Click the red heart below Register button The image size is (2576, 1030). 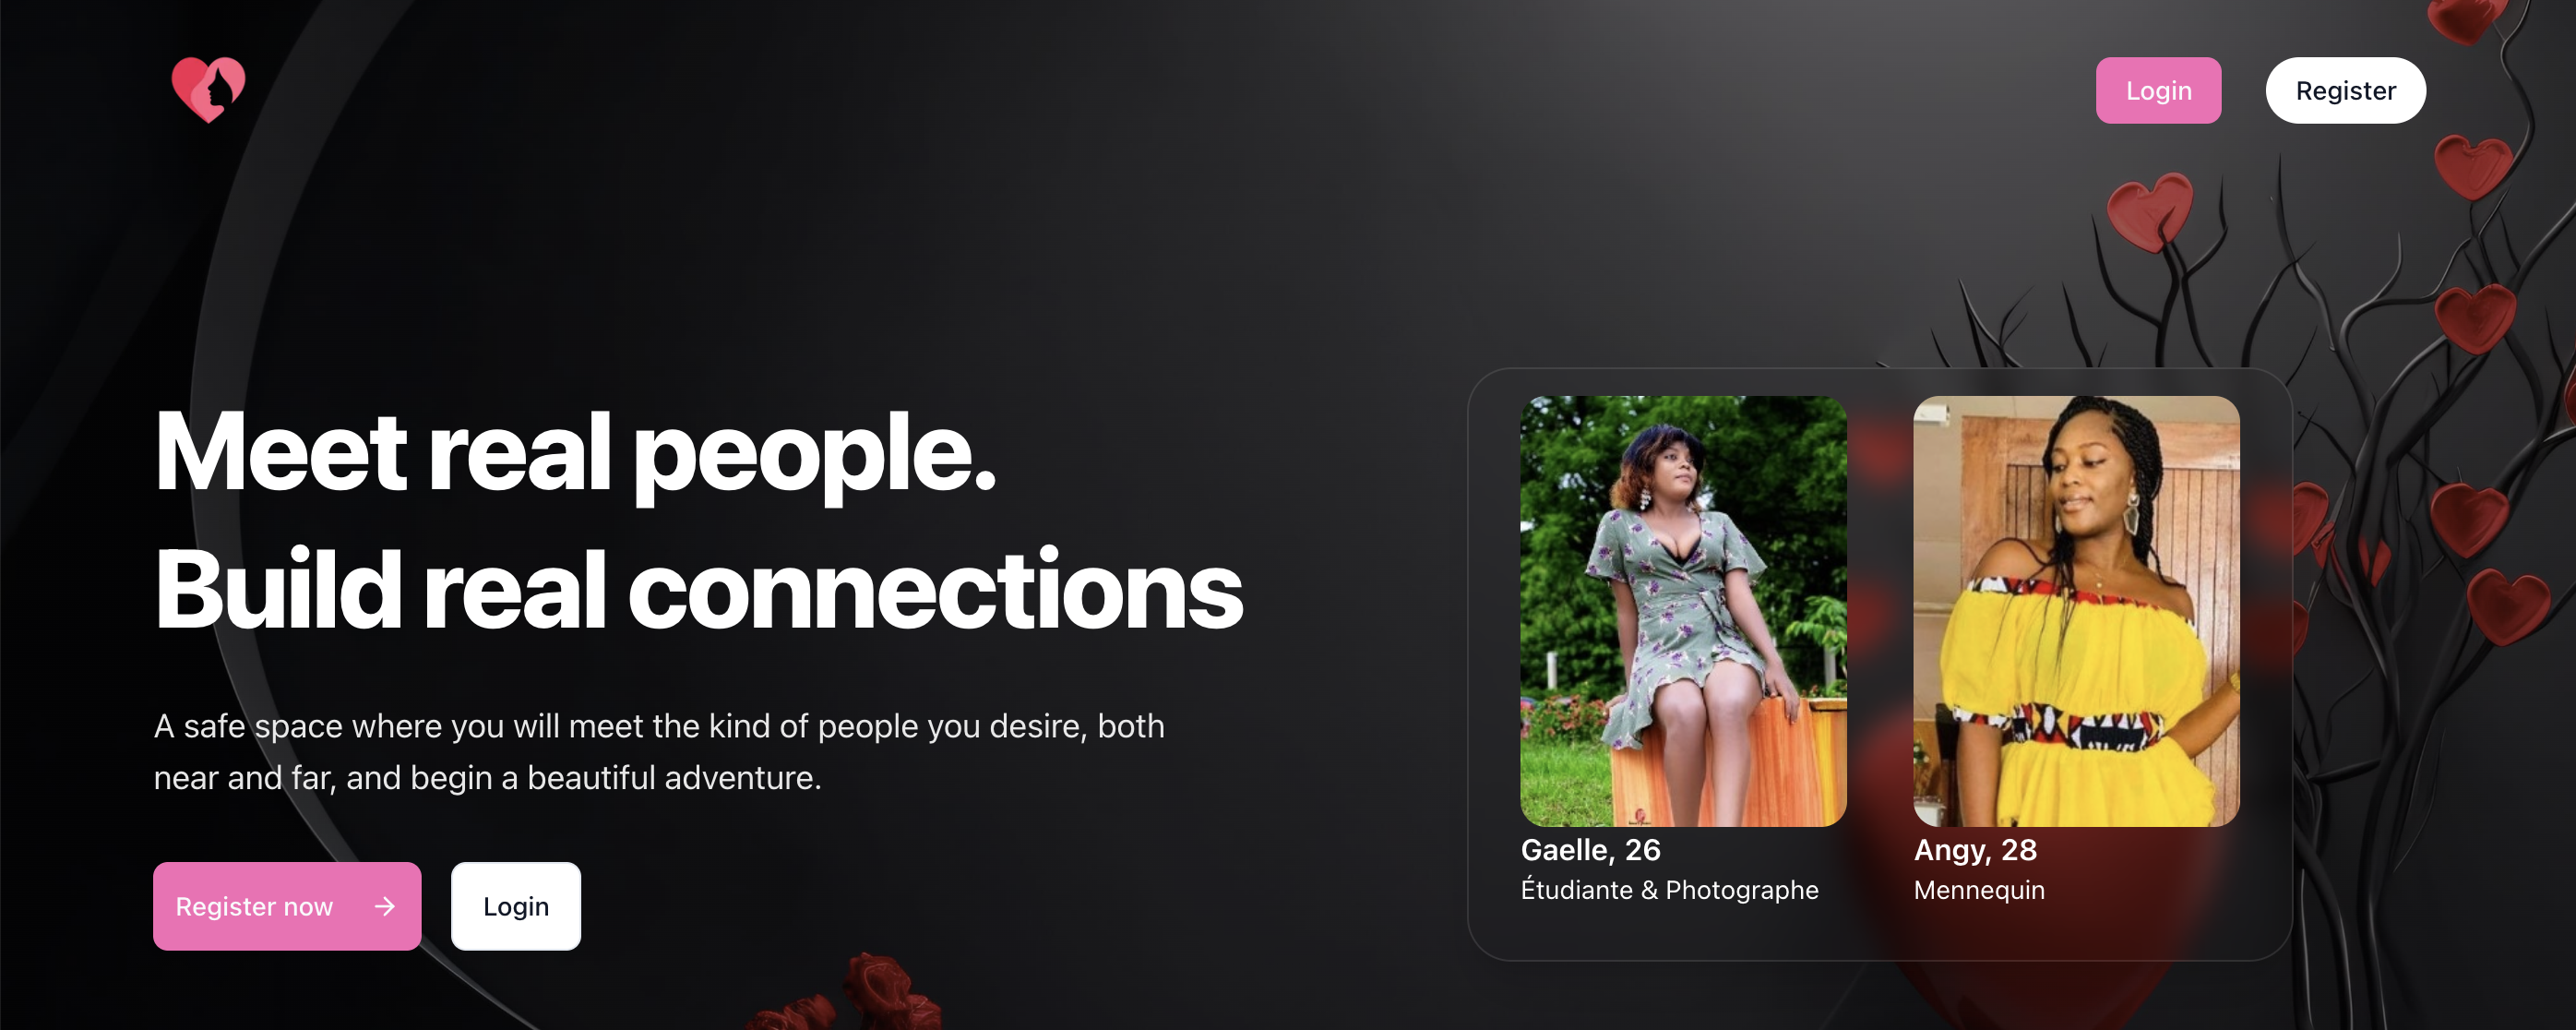point(2473,166)
